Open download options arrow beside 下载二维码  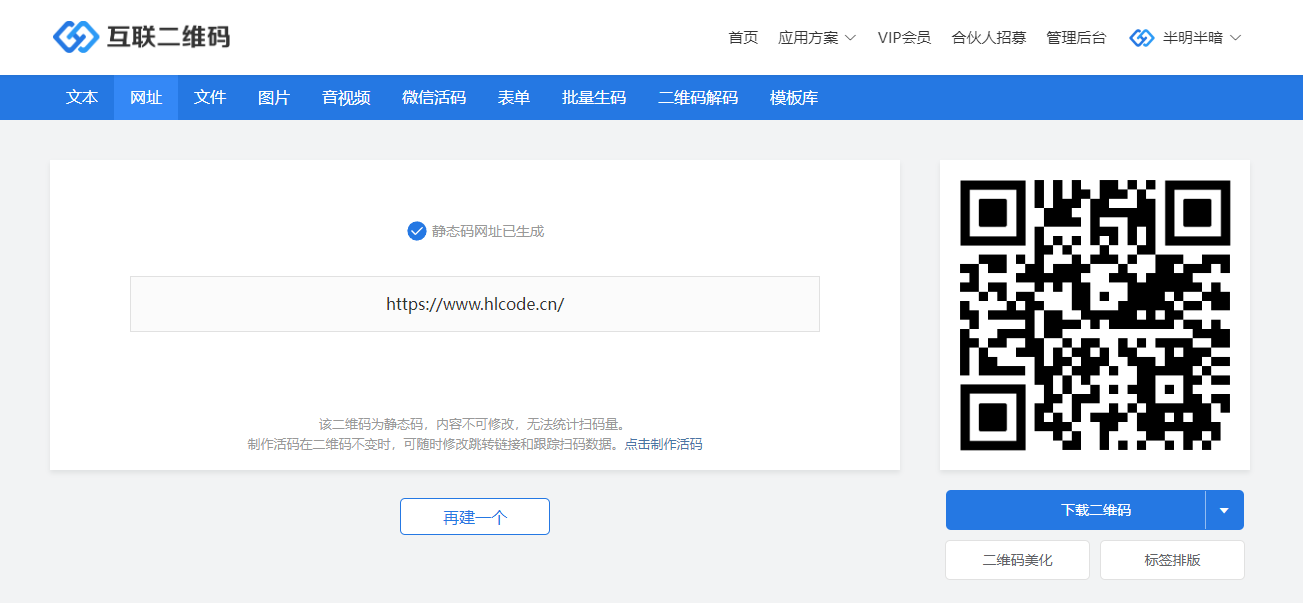[1225, 510]
